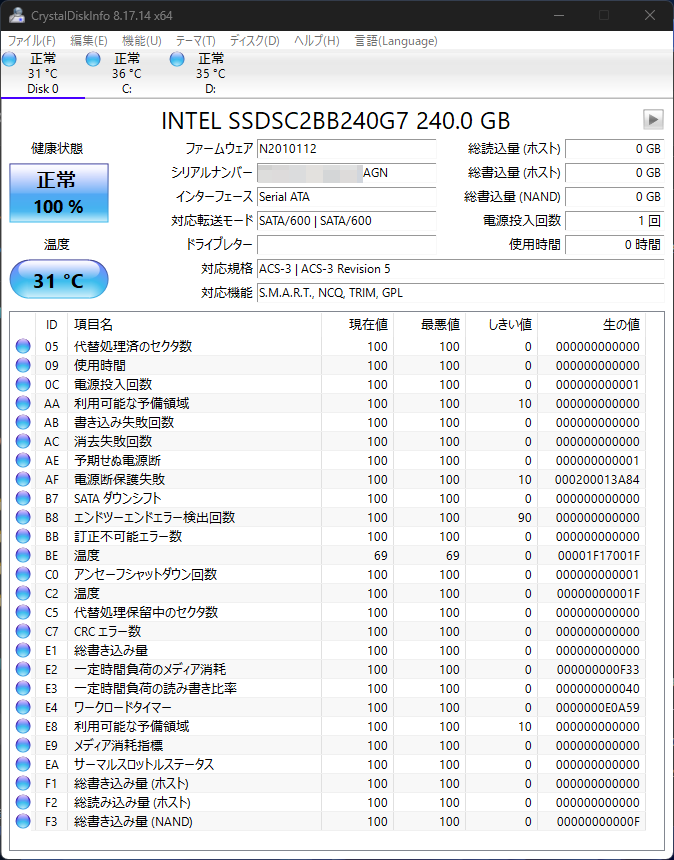674x860 pixels.
Task: Click the 項目名 column header
Action: click(194, 325)
